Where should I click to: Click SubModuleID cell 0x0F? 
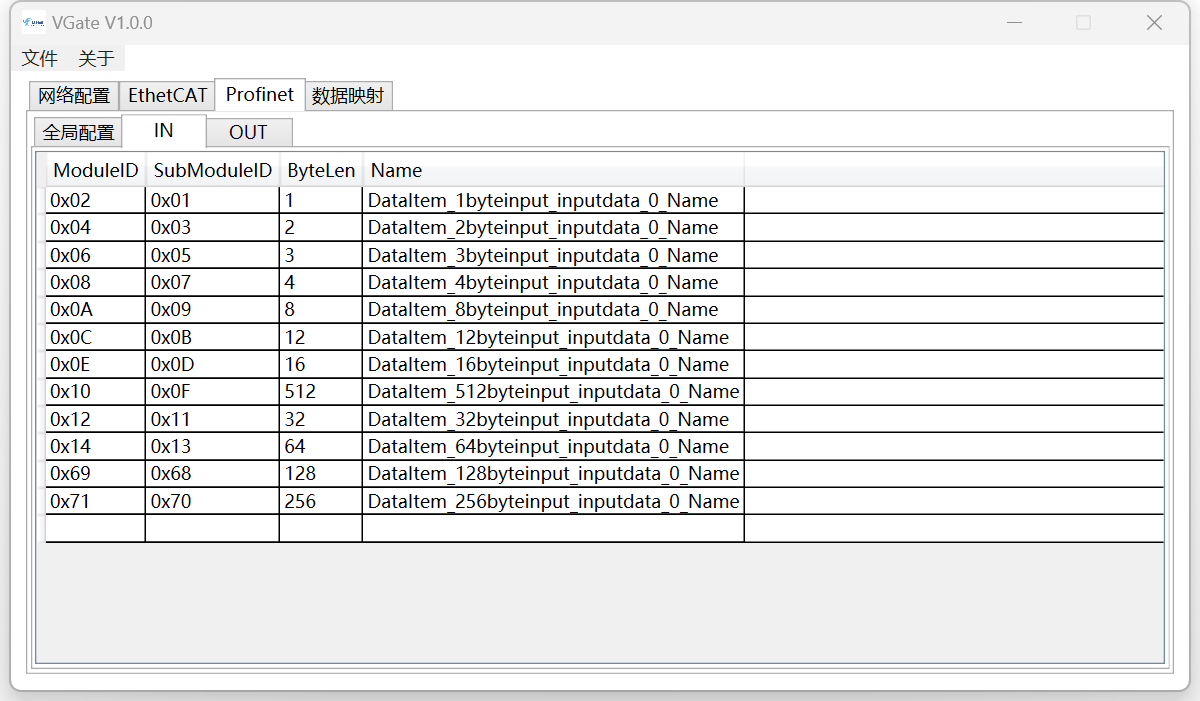212,391
